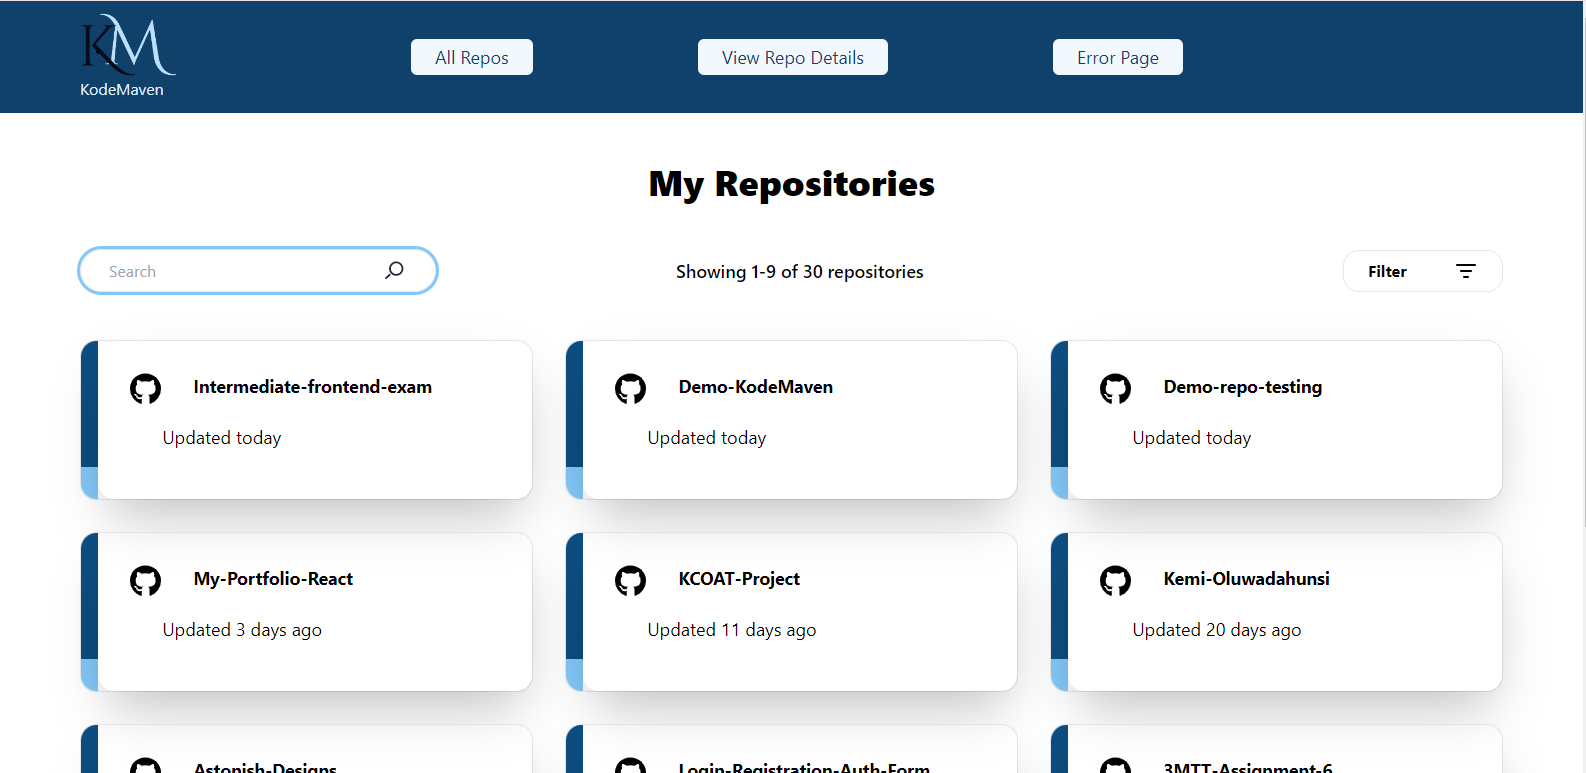Go to View Repo Details
This screenshot has width=1586, height=773.
click(x=793, y=57)
